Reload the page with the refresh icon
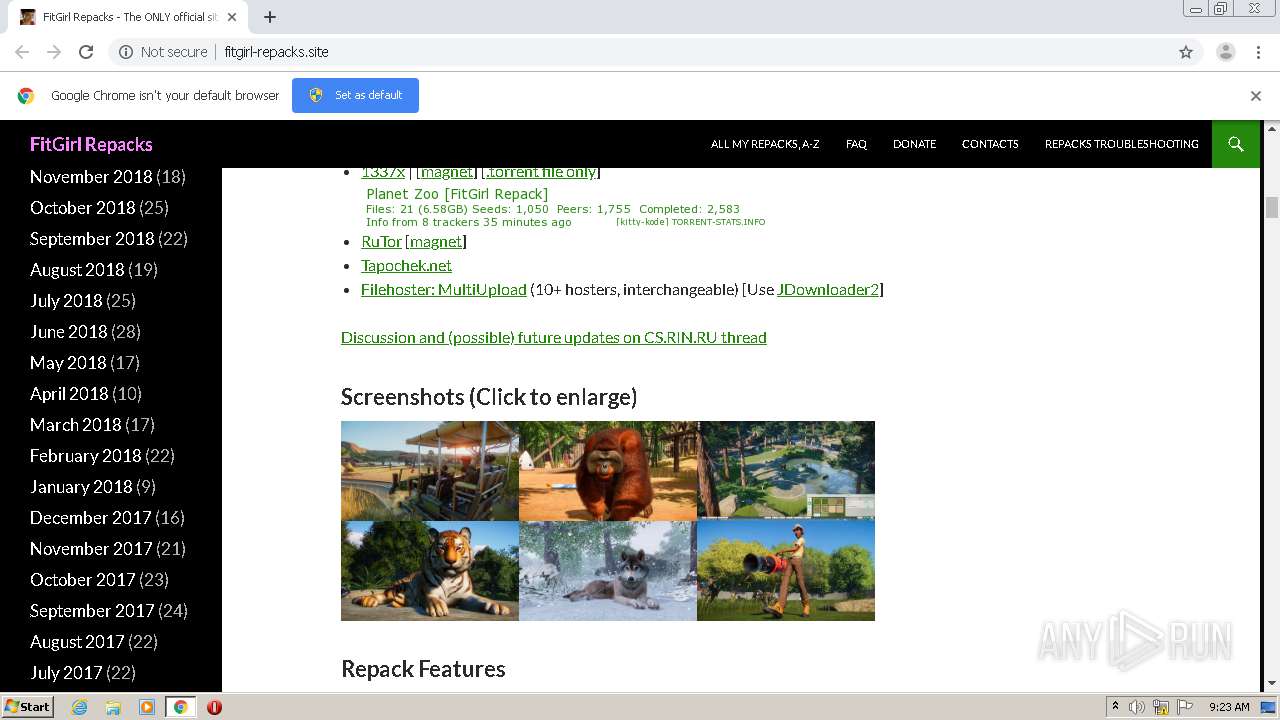The height and width of the screenshot is (720, 1280). pos(86,52)
